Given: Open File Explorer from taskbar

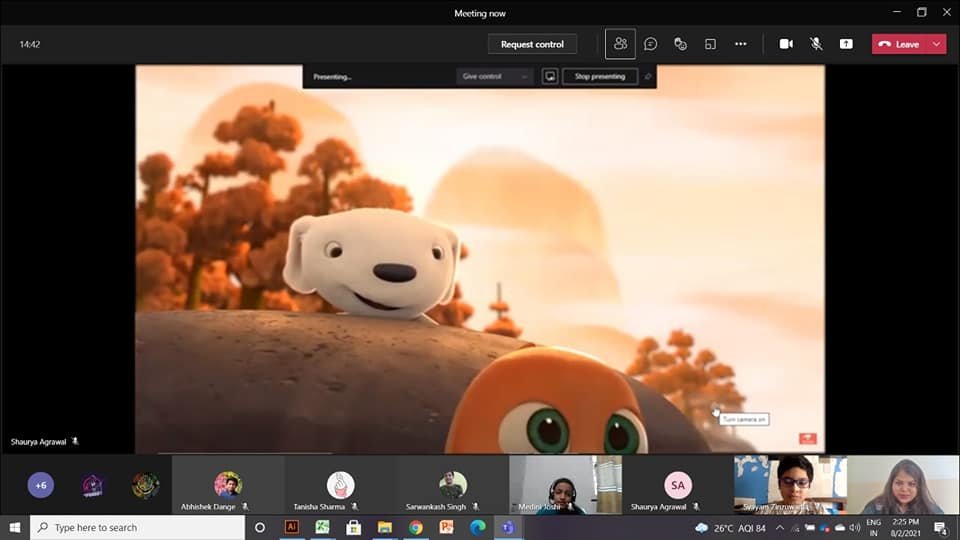Looking at the screenshot, I should coord(384,527).
